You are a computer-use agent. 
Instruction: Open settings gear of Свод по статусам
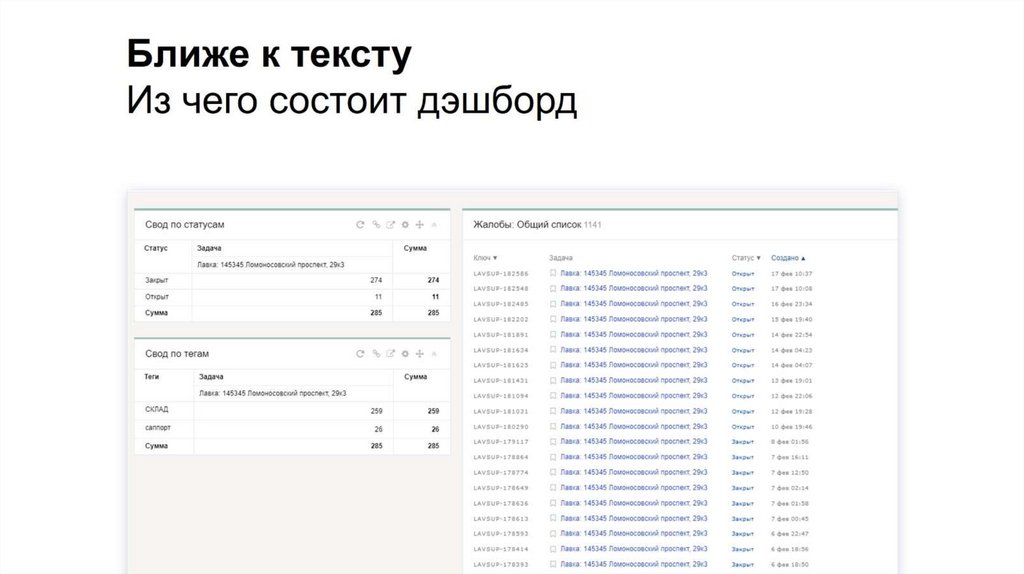click(x=405, y=225)
